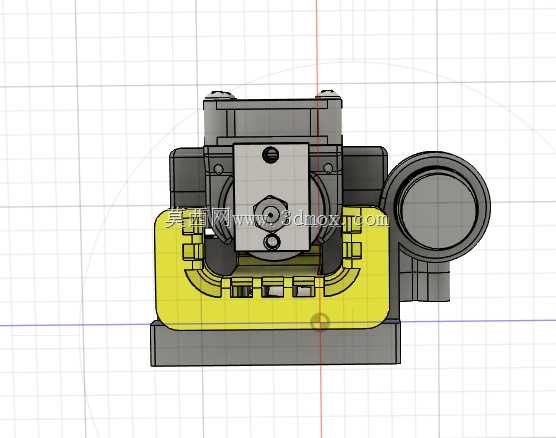Select the hexagonal nozzle on the plate
The width and height of the screenshot is (556, 438).
tap(271, 214)
